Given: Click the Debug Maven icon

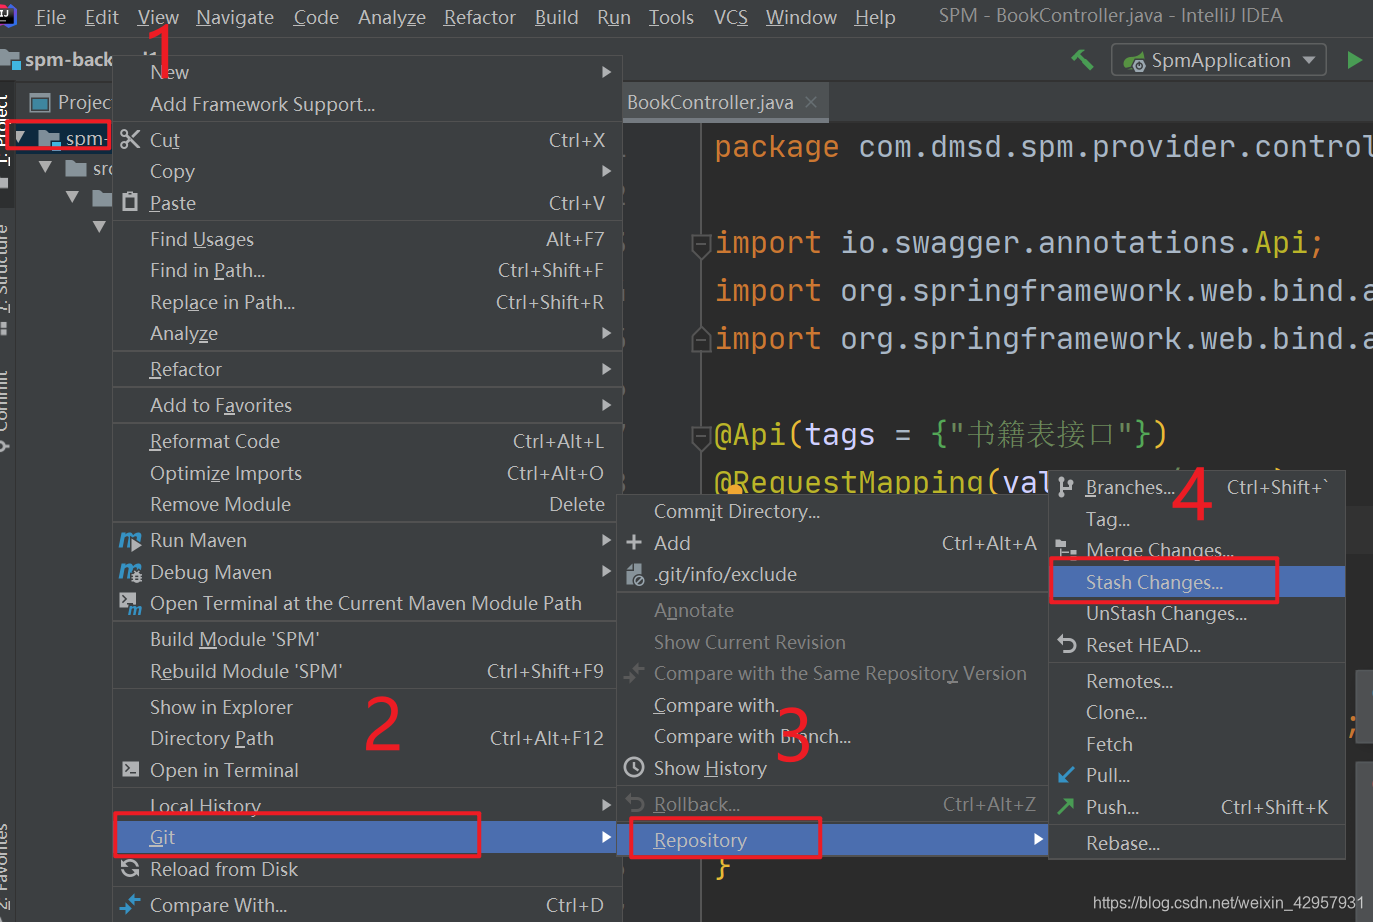Looking at the screenshot, I should [x=130, y=573].
